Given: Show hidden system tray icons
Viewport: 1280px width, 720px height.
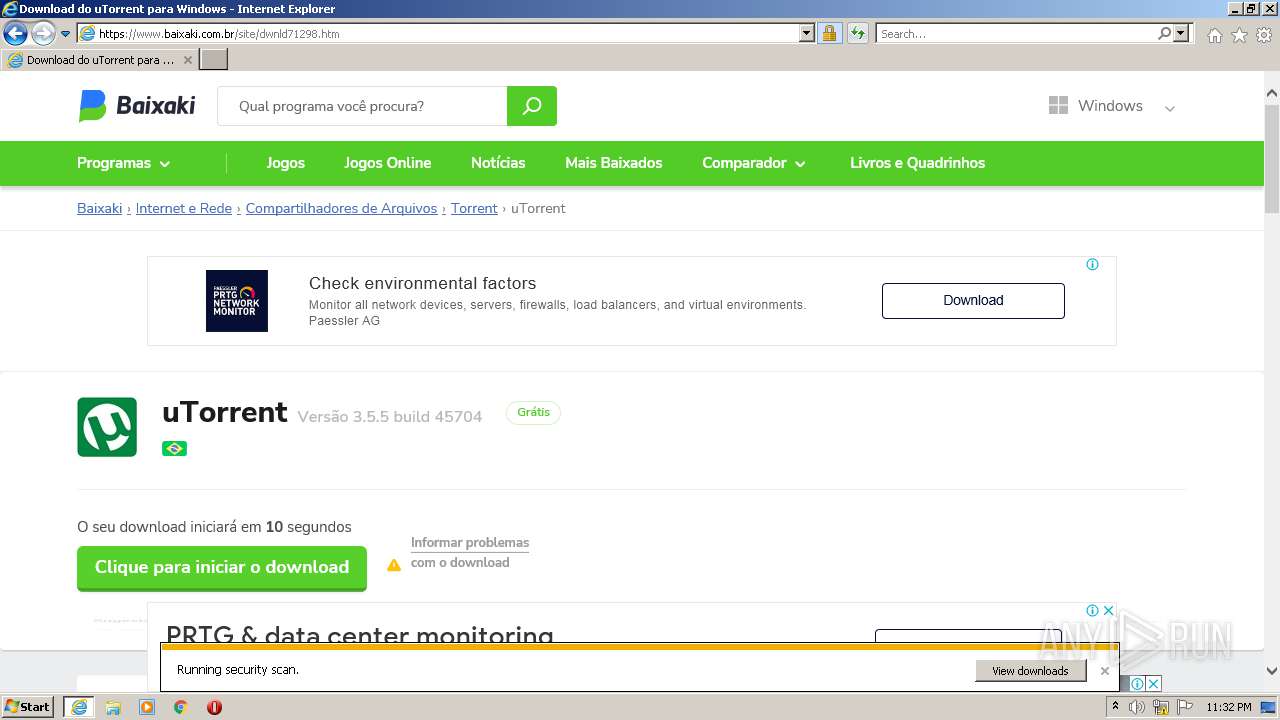Looking at the screenshot, I should pyautogui.click(x=1115, y=707).
